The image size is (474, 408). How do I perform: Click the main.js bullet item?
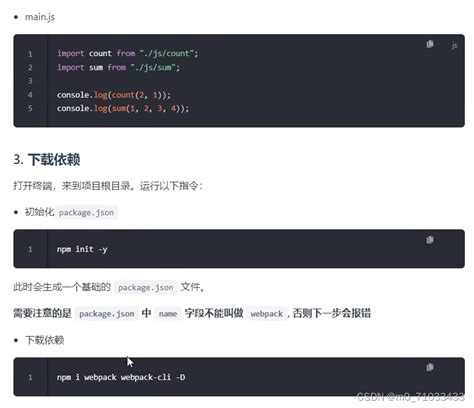[40, 17]
